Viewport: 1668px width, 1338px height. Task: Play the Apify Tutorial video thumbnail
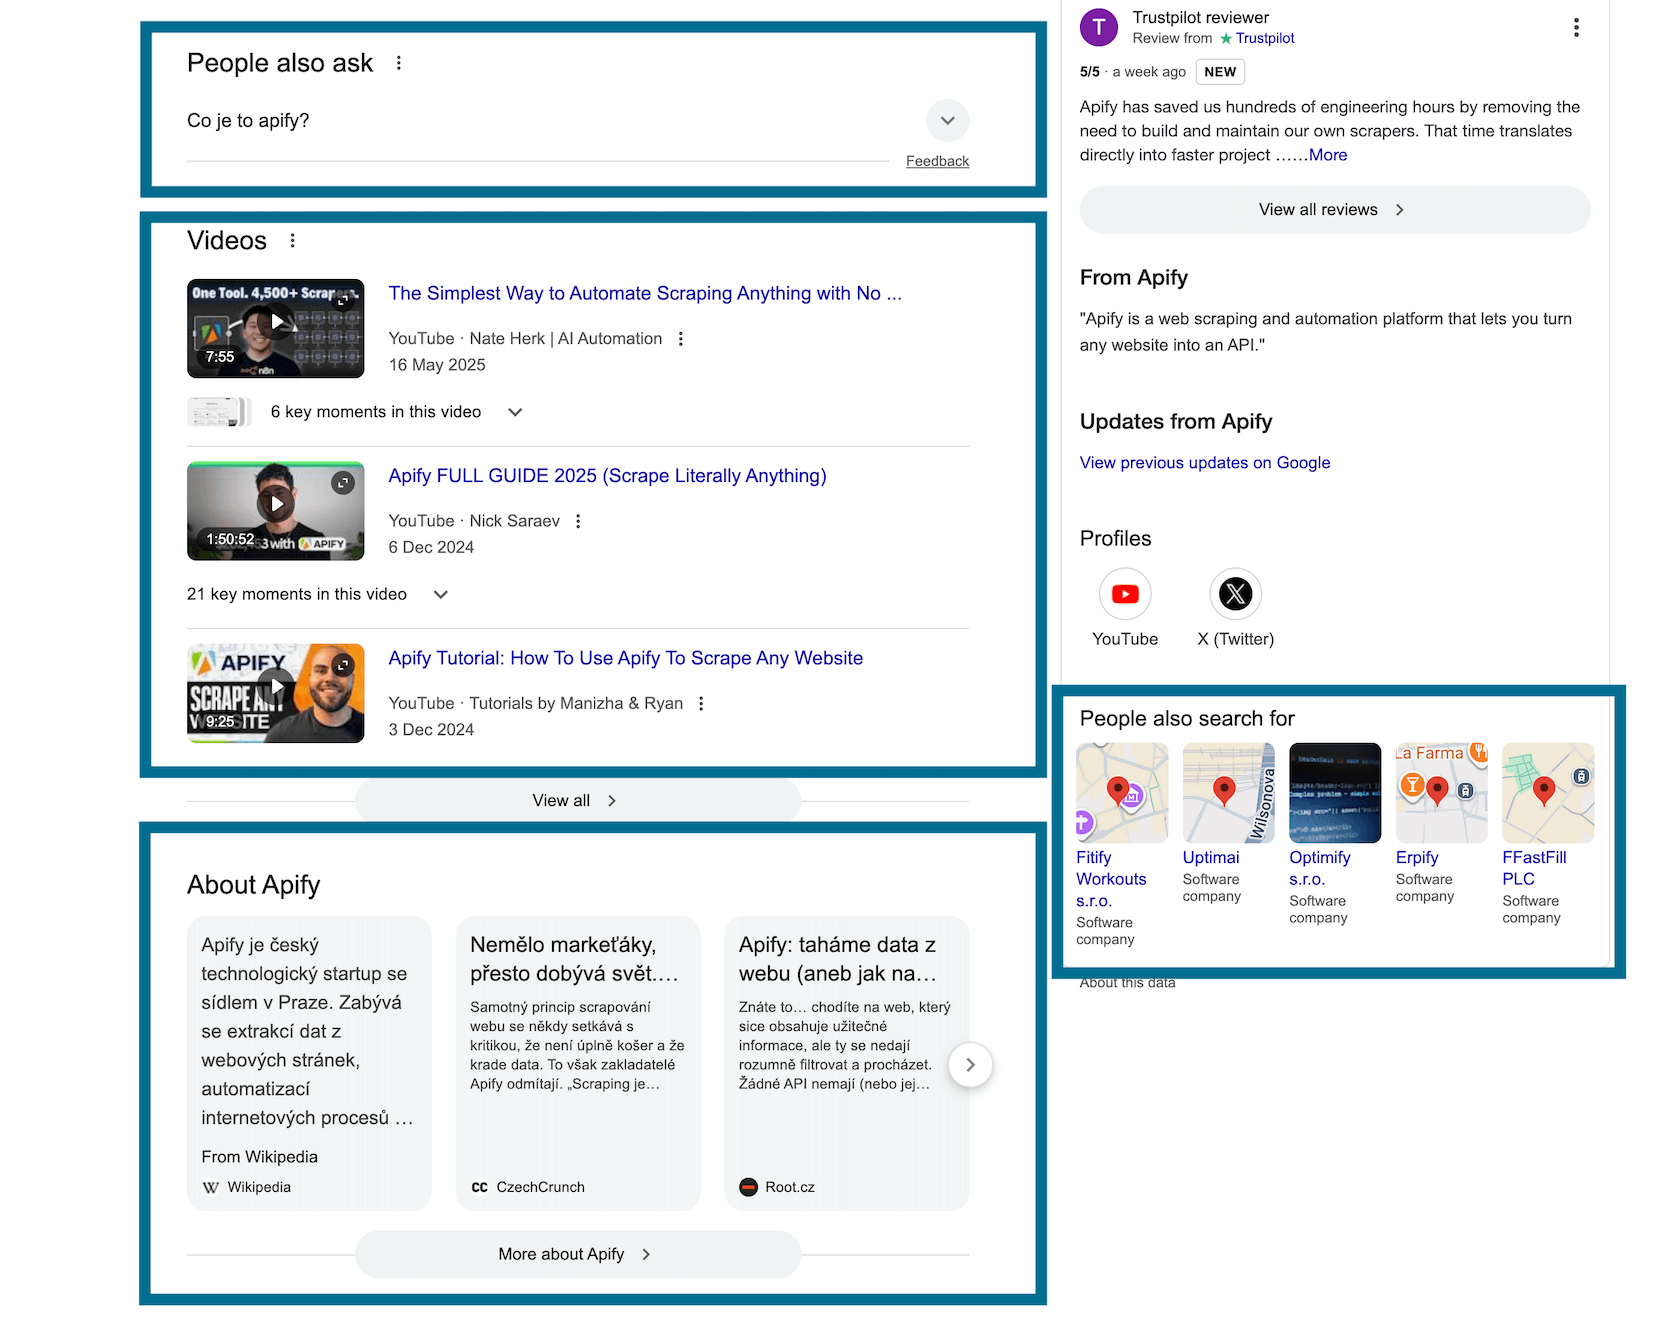coord(276,693)
